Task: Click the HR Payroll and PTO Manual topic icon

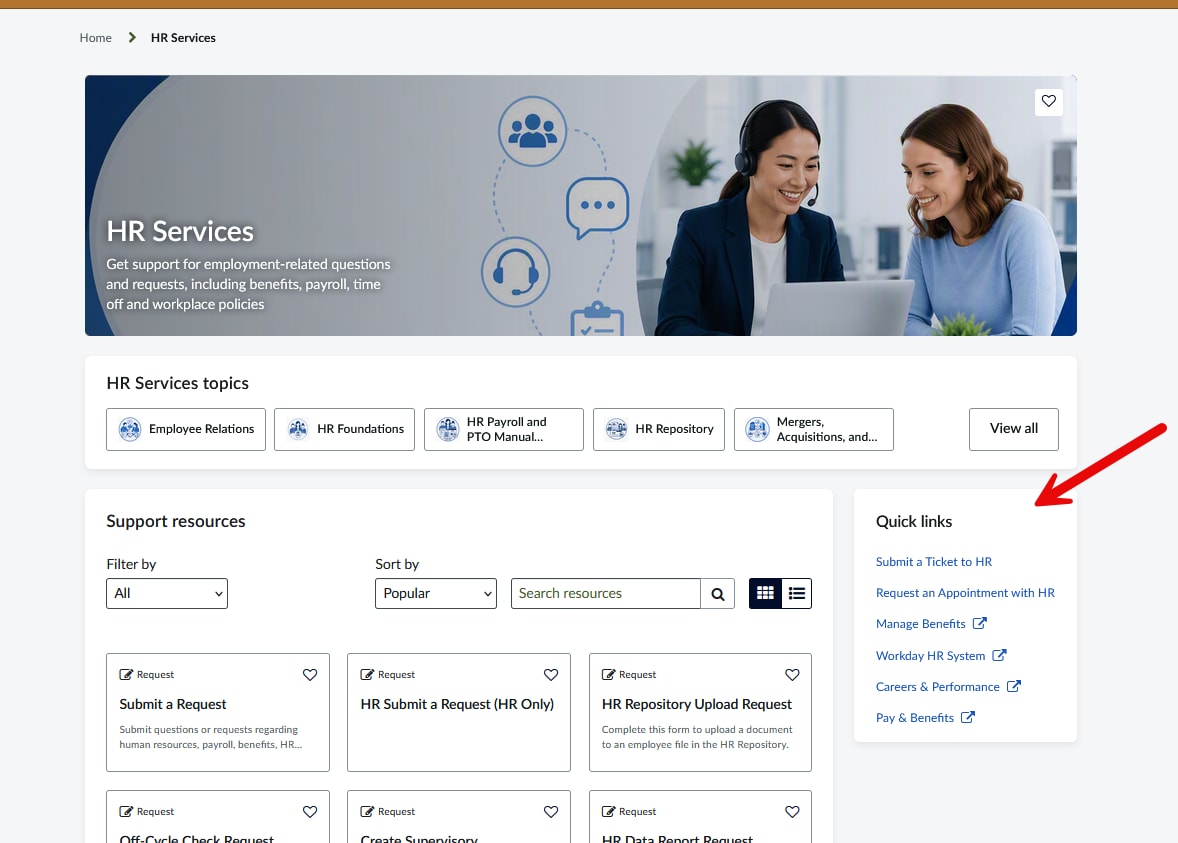Action: (448, 429)
